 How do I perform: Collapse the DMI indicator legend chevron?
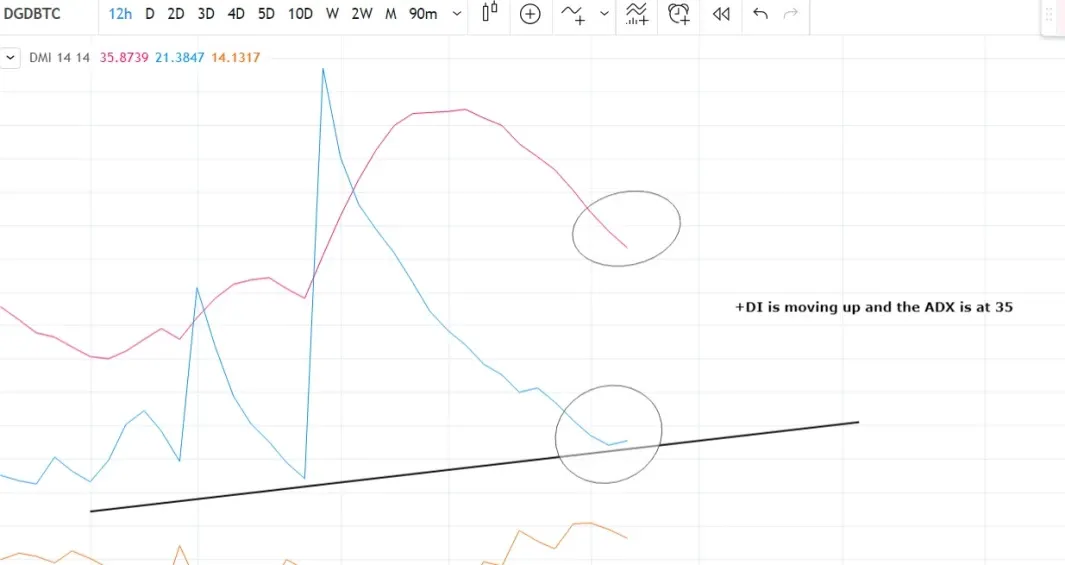coord(10,58)
